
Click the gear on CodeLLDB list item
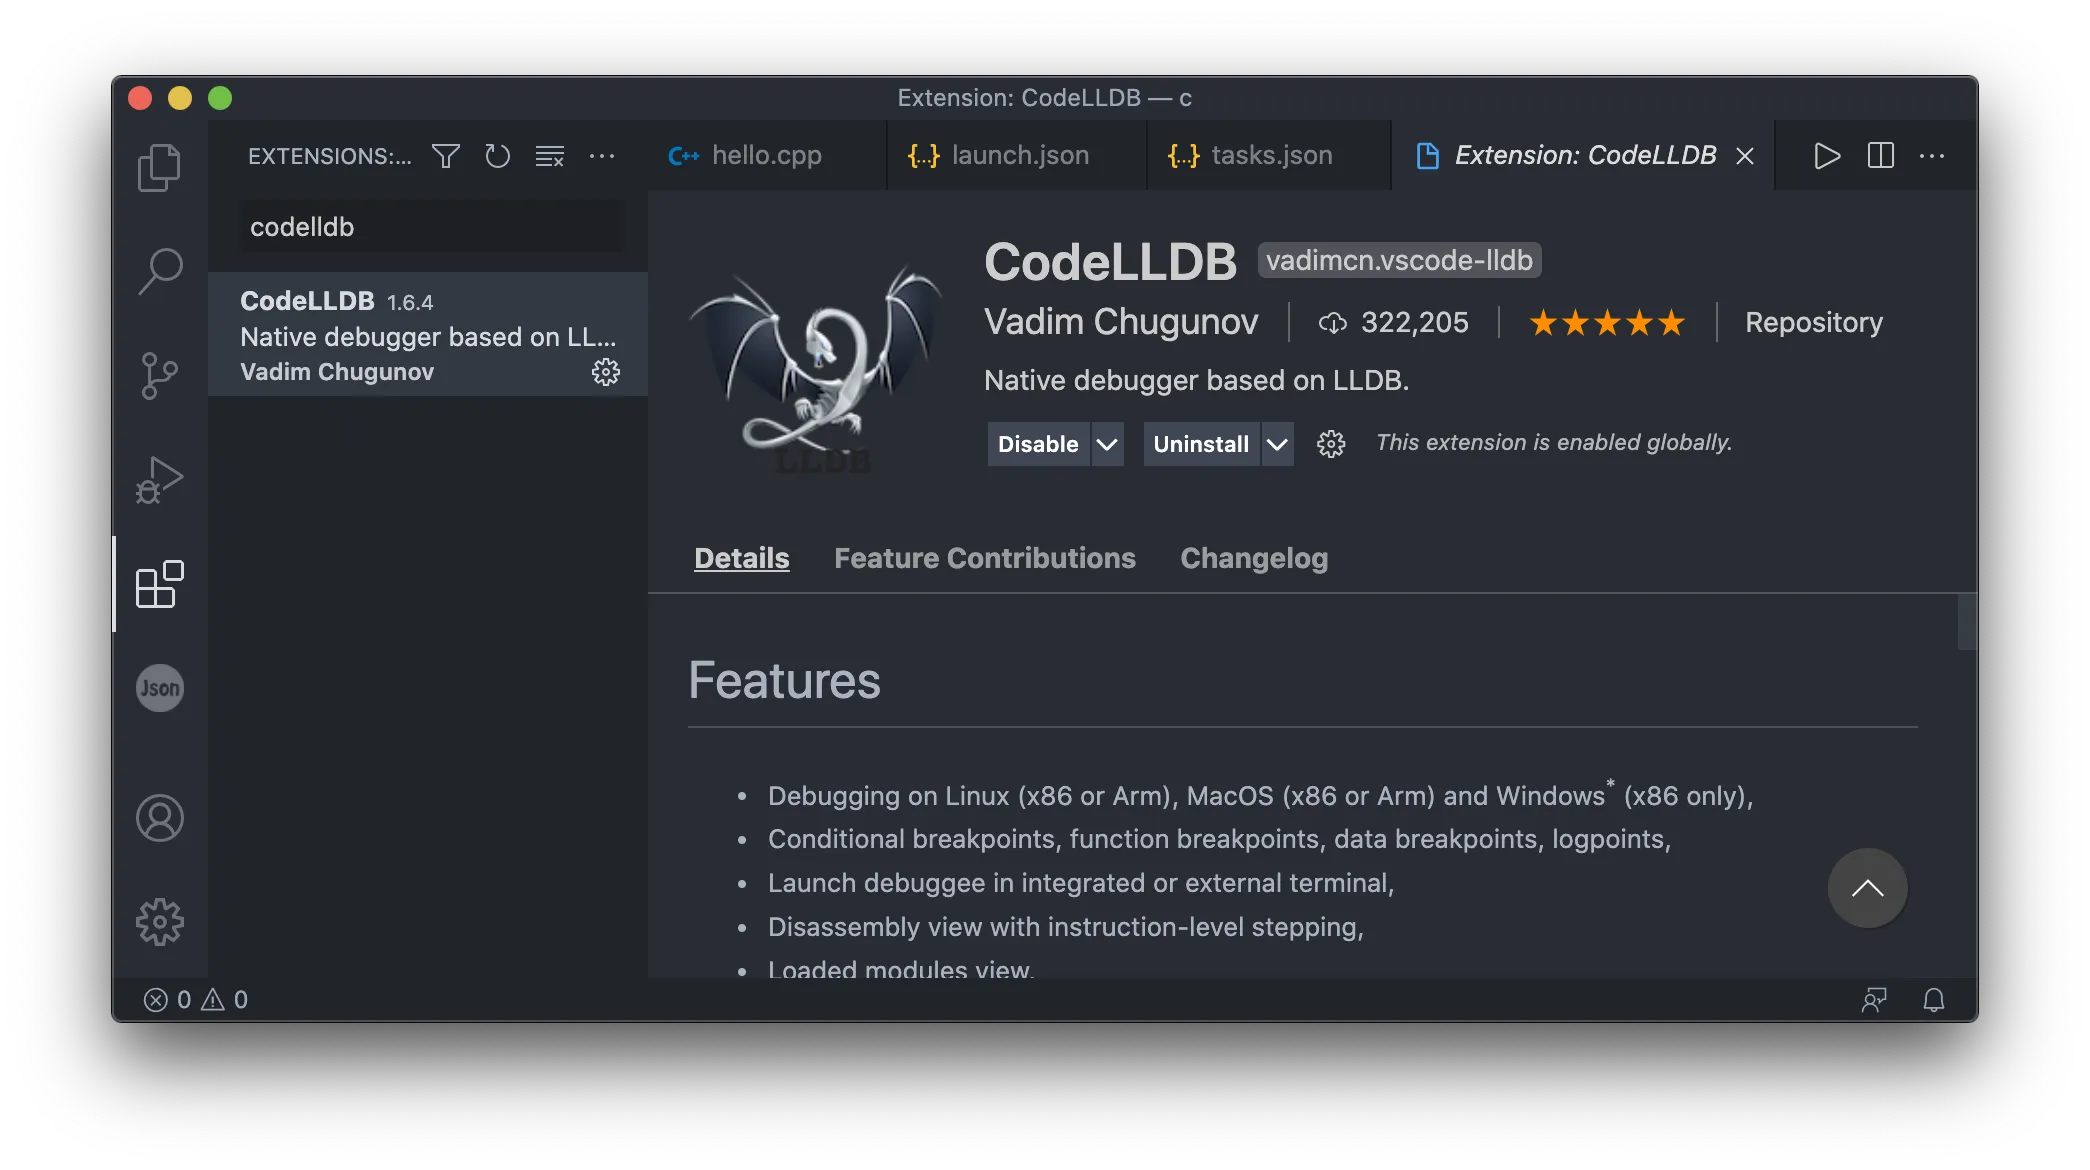(x=606, y=372)
